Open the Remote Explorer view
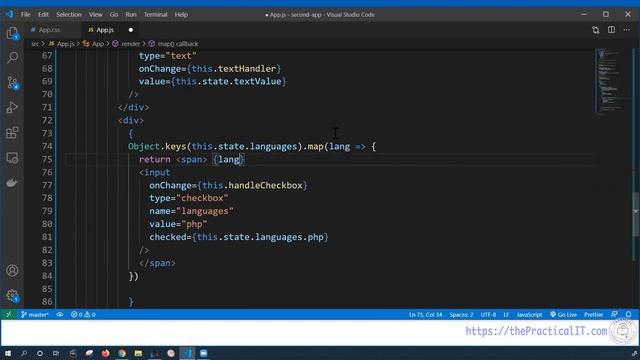The image size is (640, 360). coord(12,158)
